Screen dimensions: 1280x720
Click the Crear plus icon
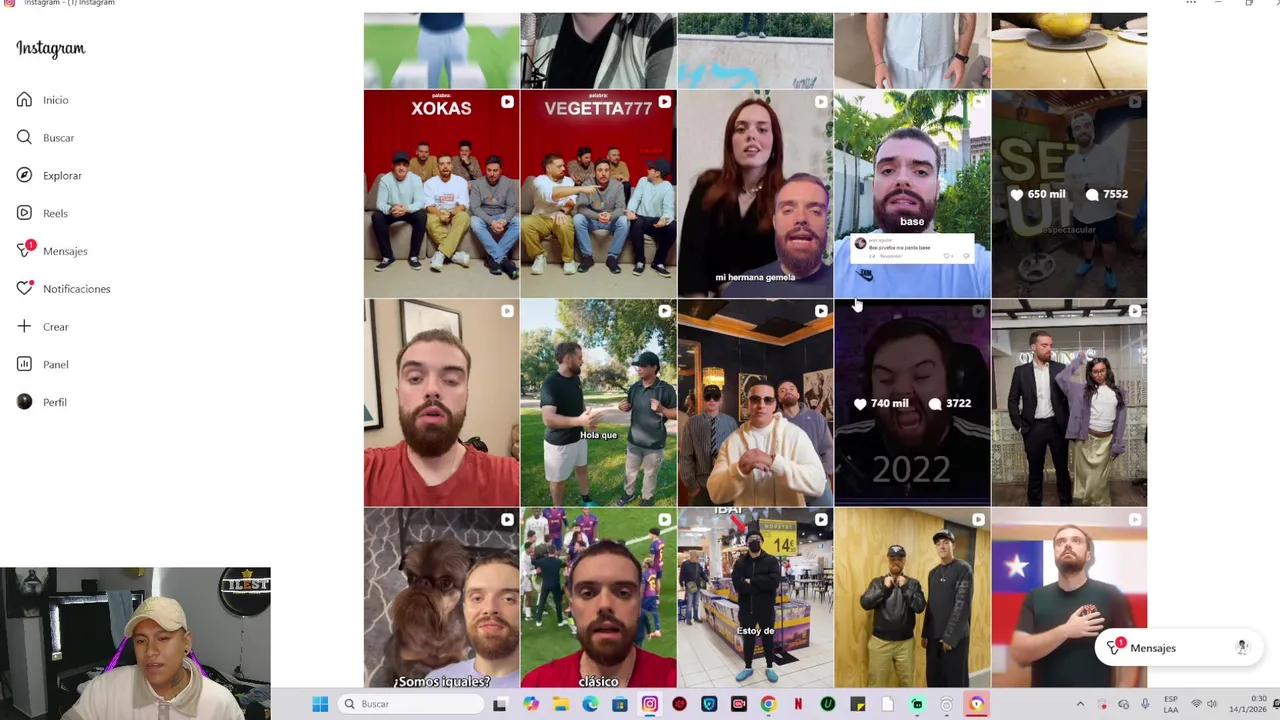[x=24, y=326]
